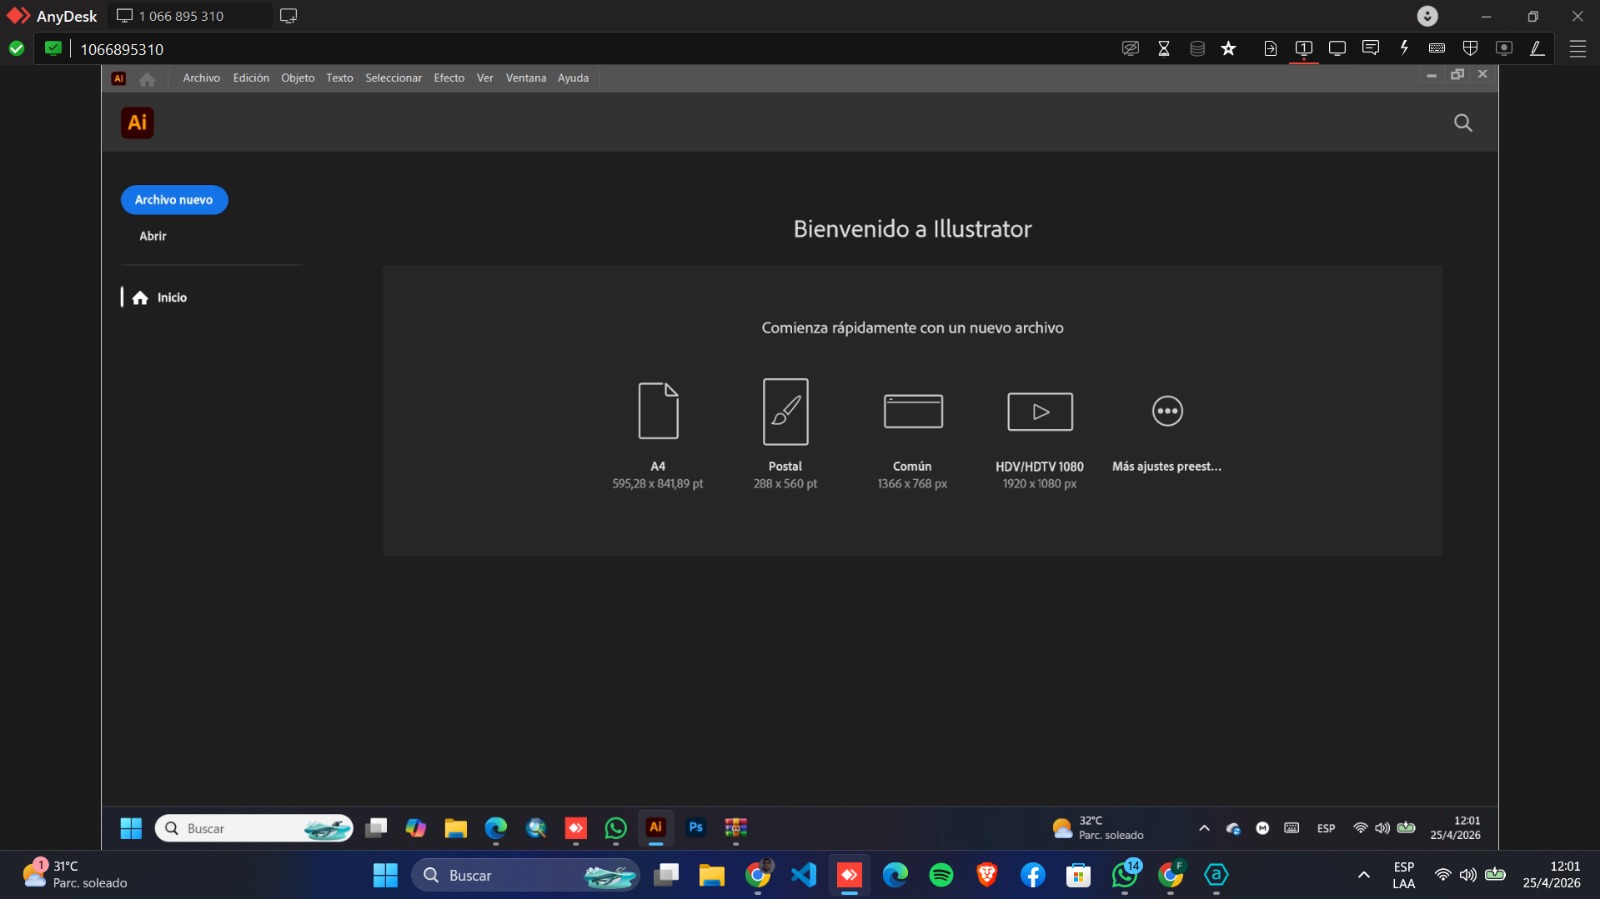Open the Texto menu
The height and width of the screenshot is (899, 1600).
(x=340, y=78)
